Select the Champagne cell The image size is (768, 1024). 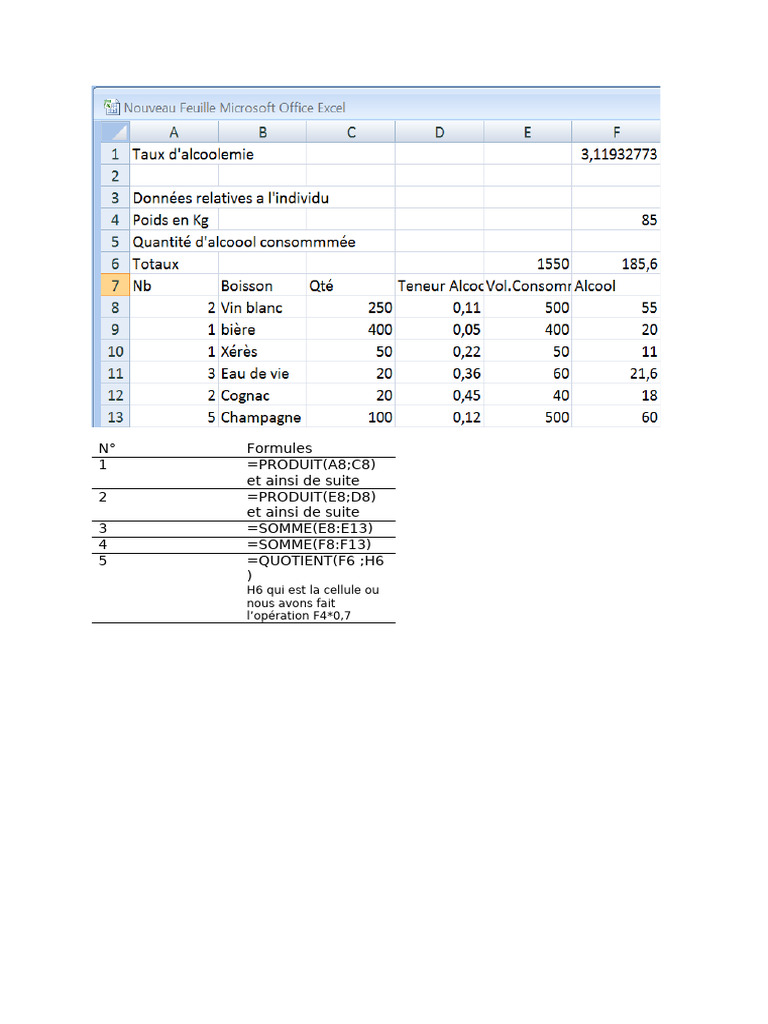click(263, 417)
